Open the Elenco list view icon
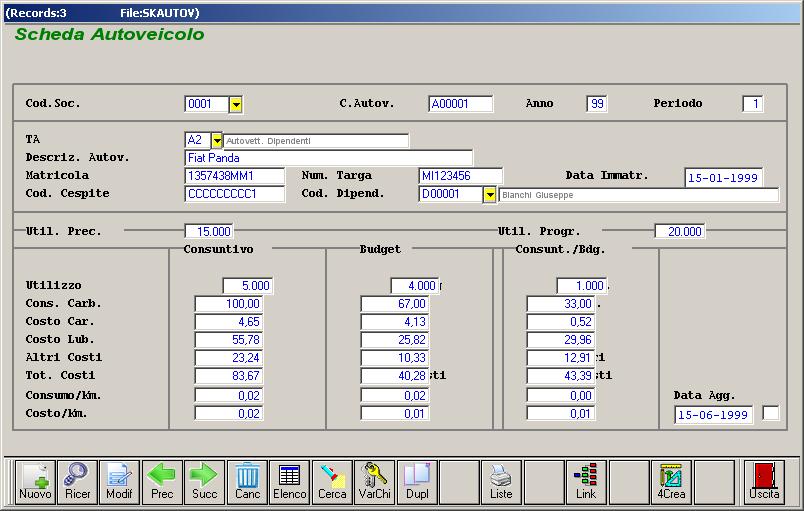The height and width of the screenshot is (511, 804). pos(290,482)
